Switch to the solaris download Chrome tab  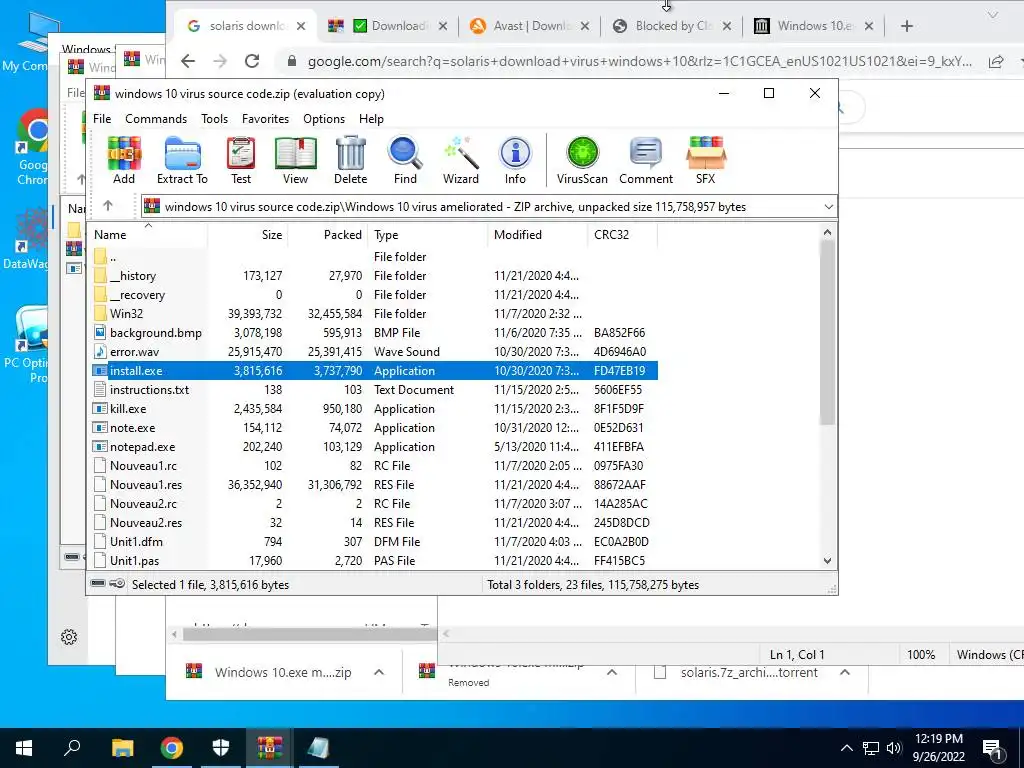click(246, 25)
